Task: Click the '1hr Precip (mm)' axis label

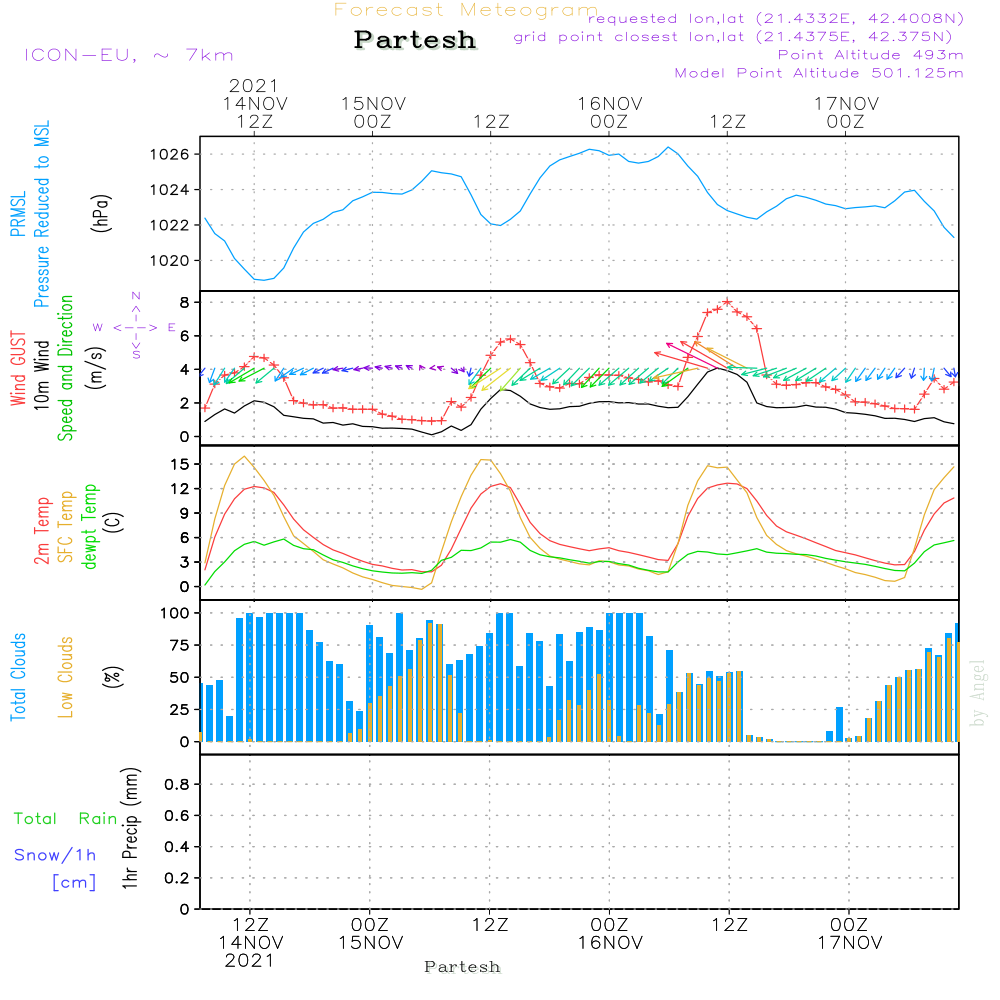Action: point(130,828)
